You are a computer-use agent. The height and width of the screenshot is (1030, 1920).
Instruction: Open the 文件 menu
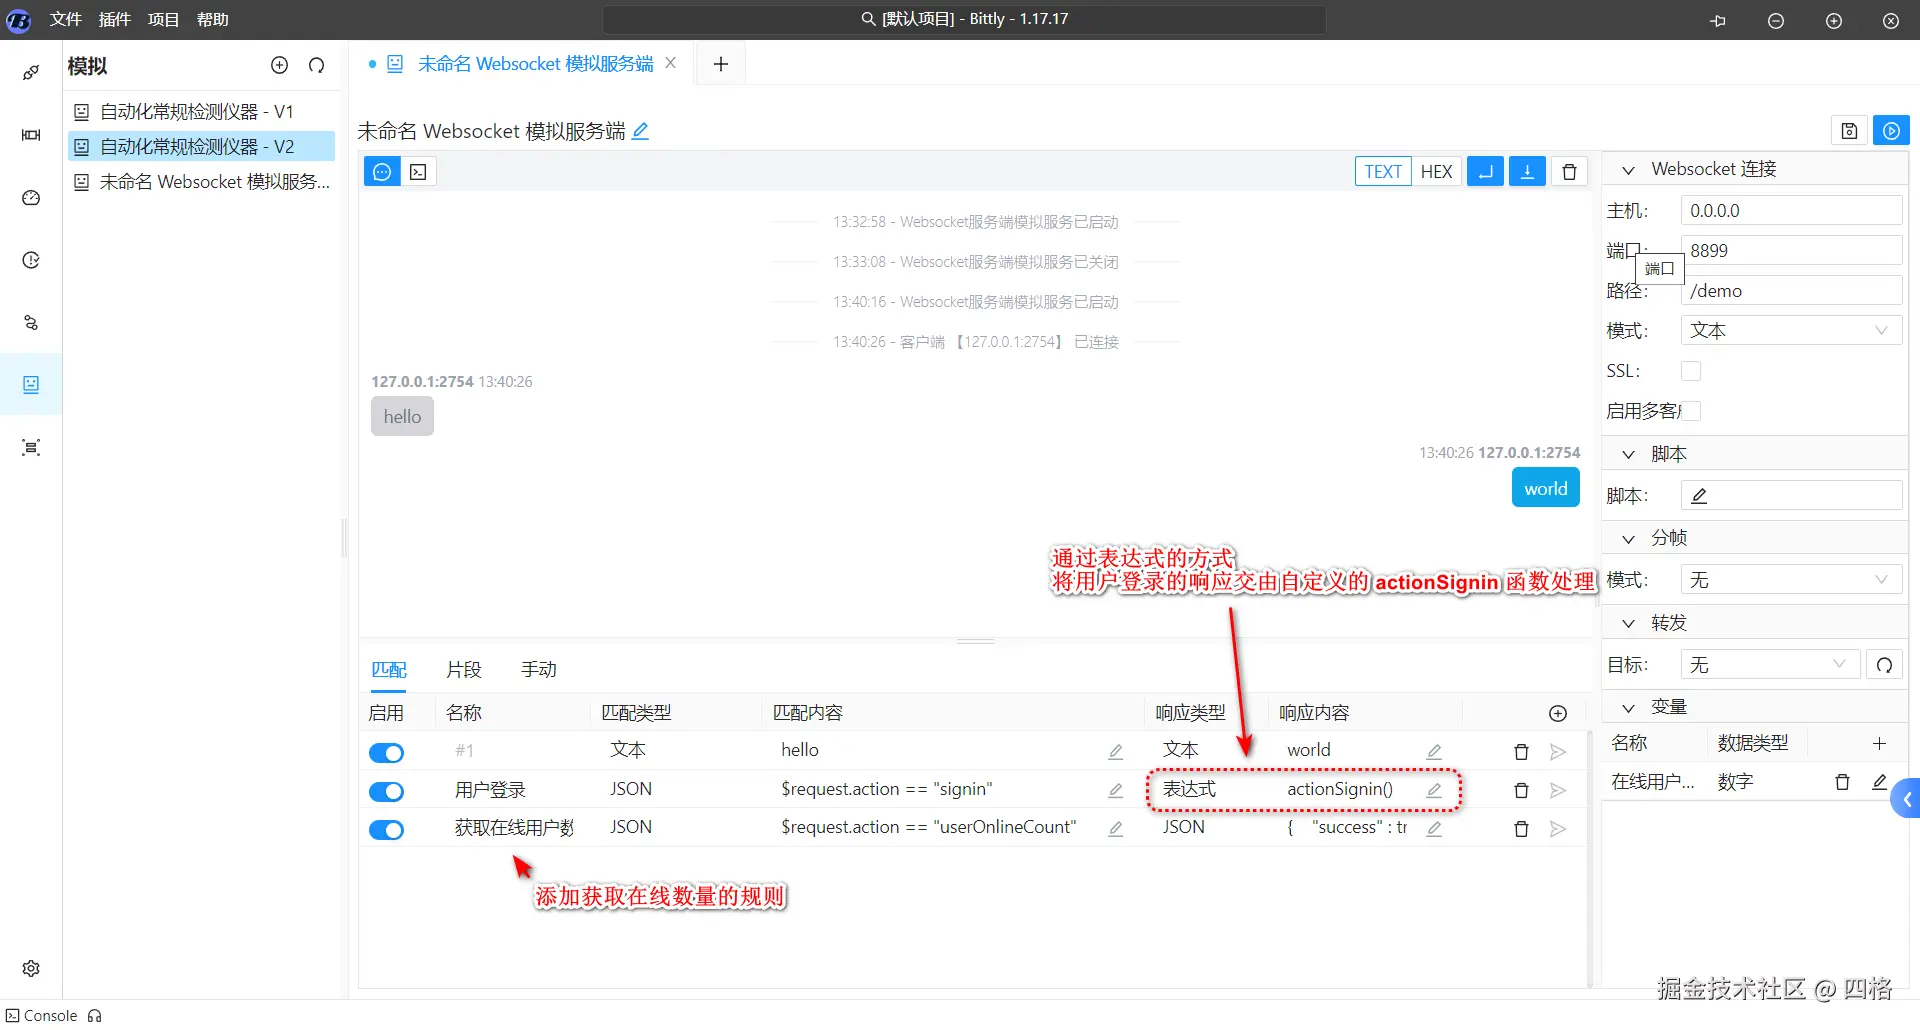pyautogui.click(x=66, y=20)
